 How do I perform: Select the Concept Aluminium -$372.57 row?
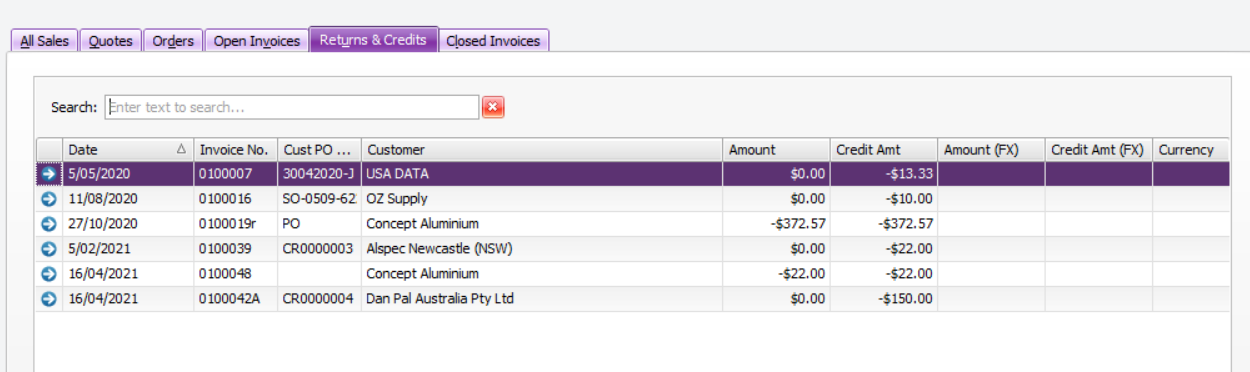[633, 224]
